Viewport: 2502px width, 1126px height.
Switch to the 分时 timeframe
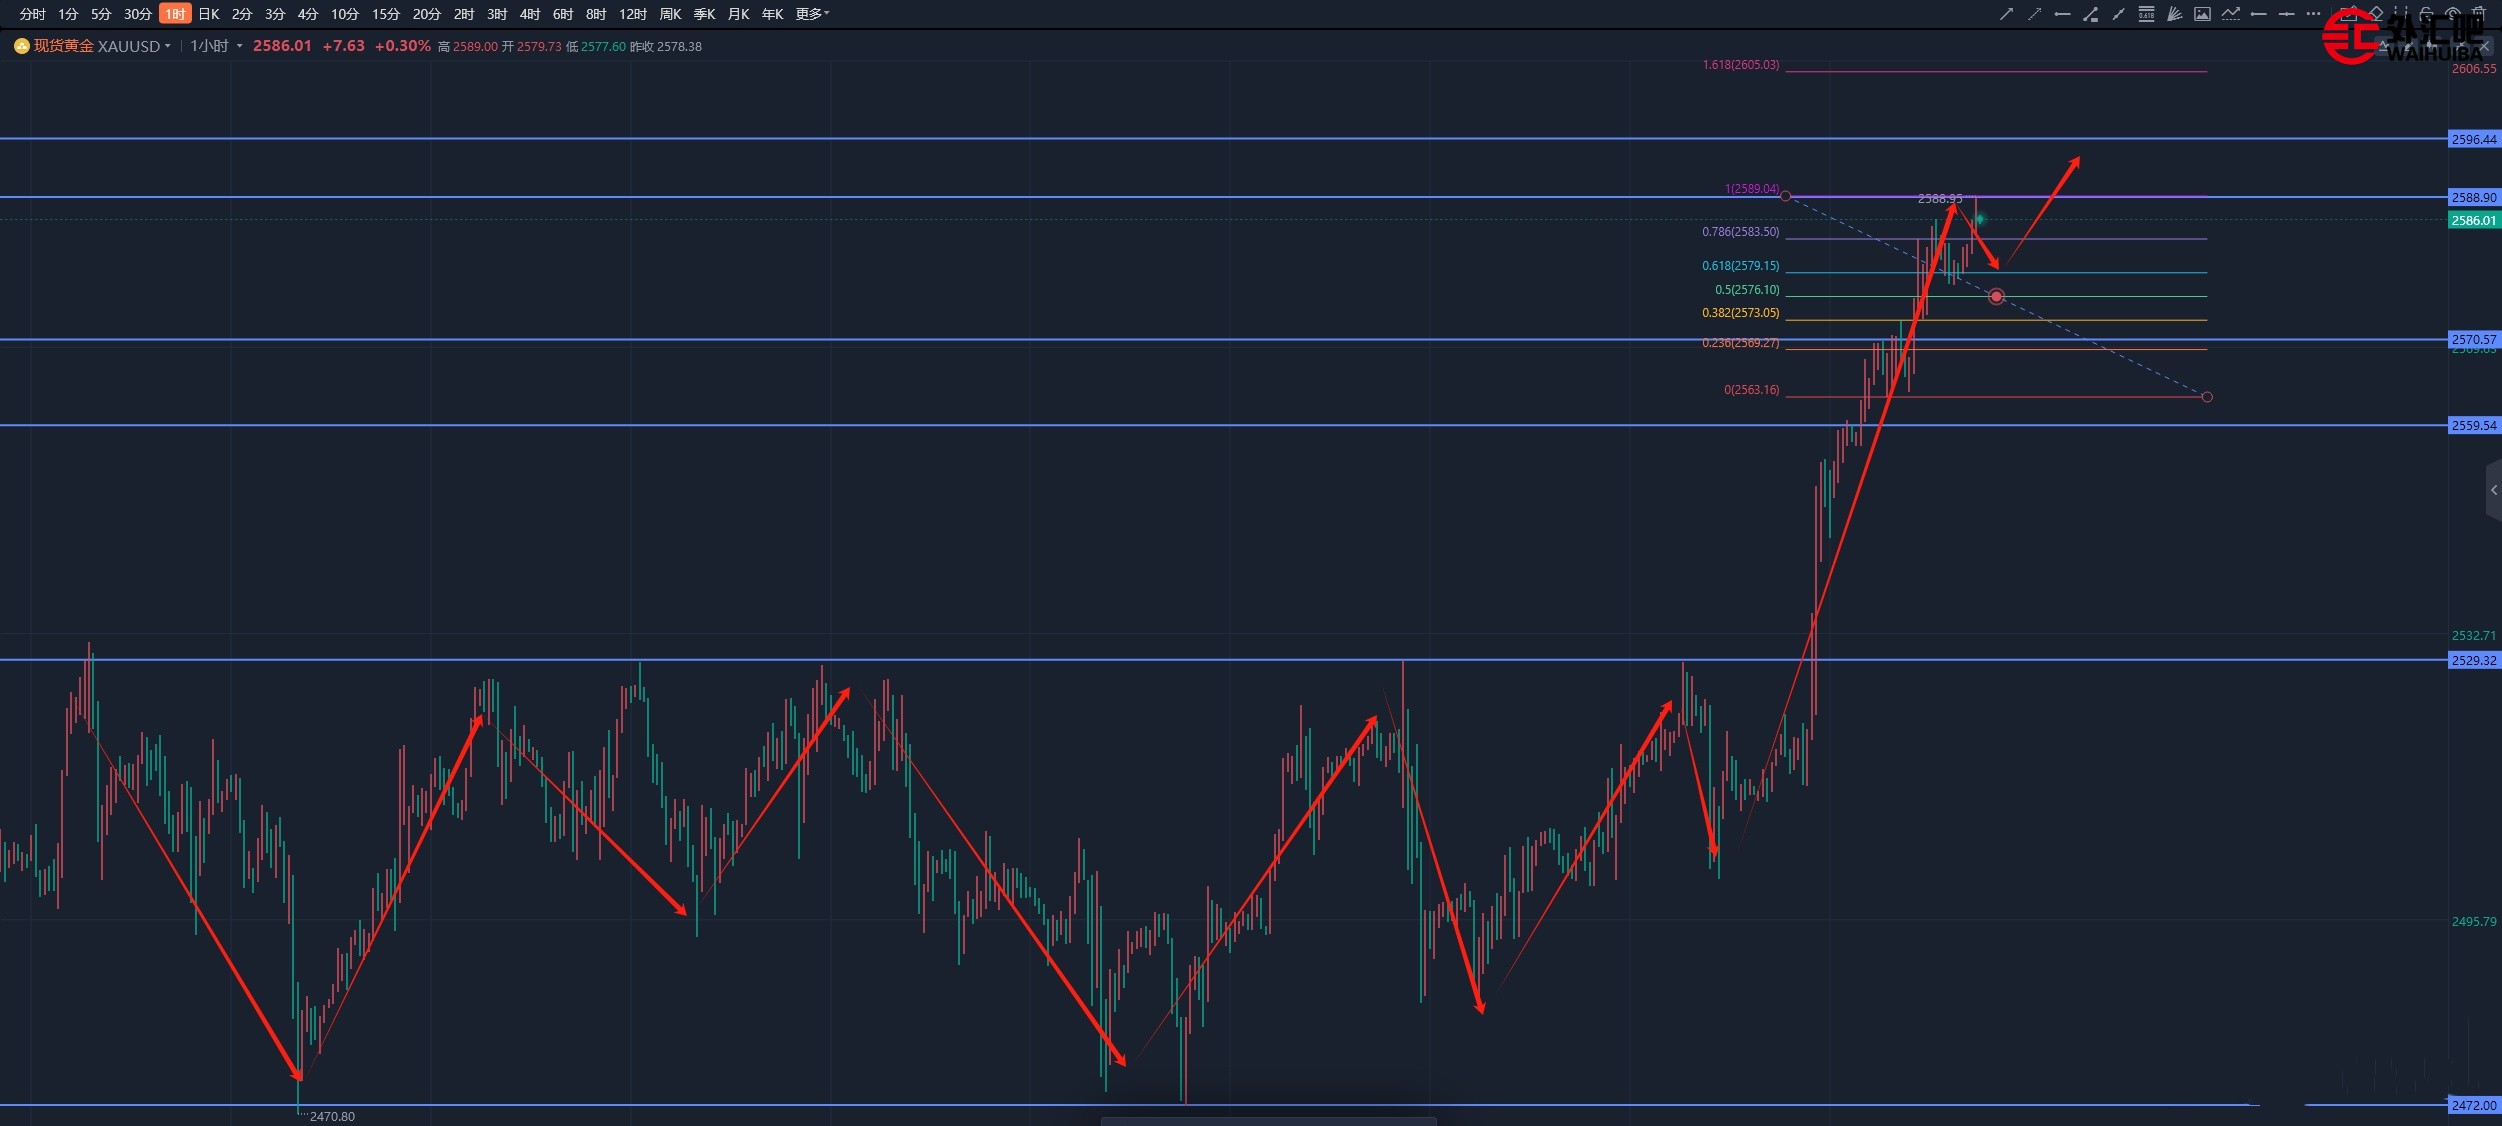pos(33,14)
